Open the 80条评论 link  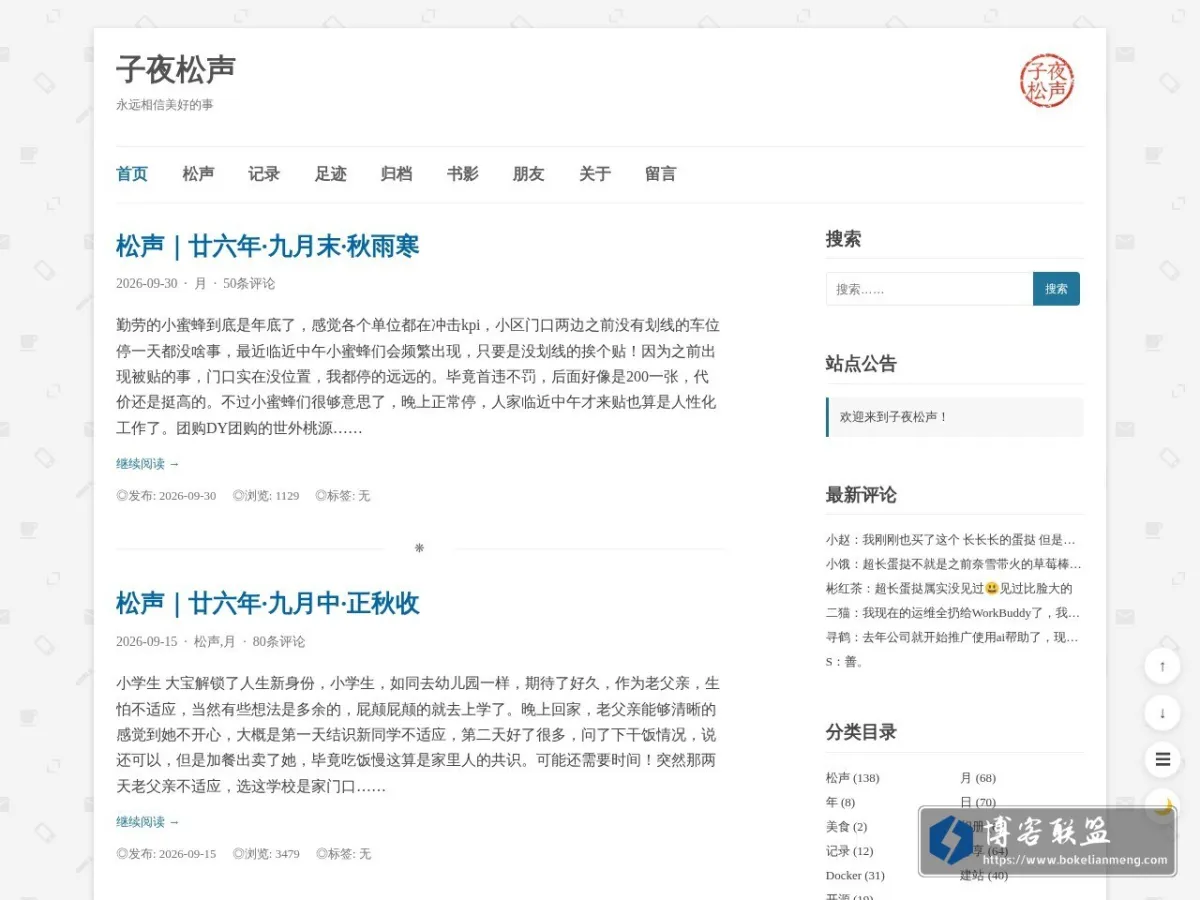(x=279, y=642)
